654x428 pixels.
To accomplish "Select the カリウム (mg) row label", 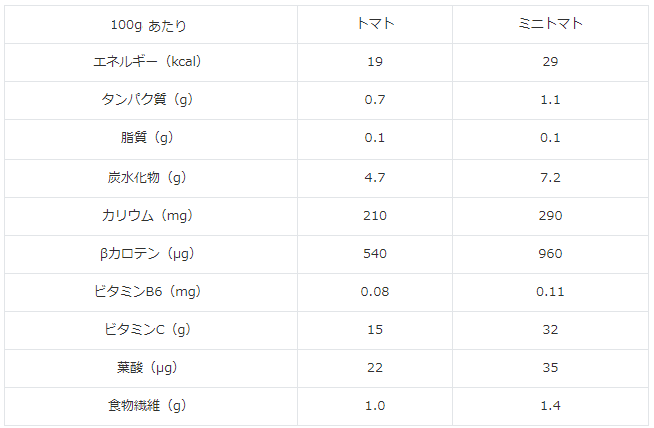I will (151, 215).
